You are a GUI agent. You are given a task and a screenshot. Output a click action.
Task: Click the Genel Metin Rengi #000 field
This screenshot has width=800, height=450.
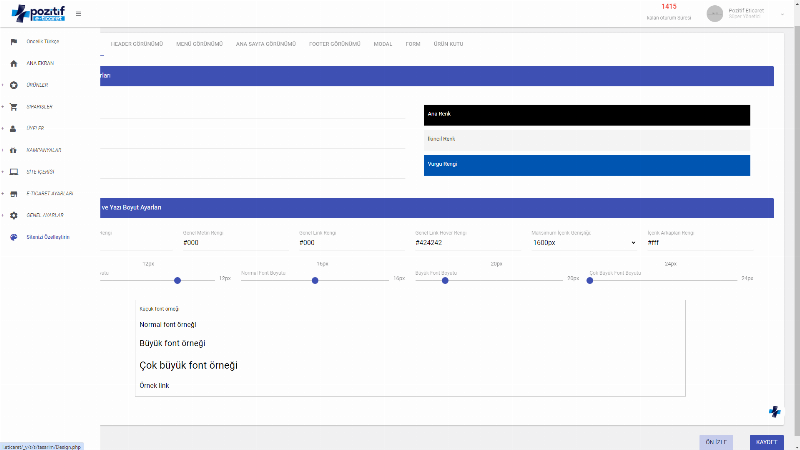[x=236, y=243]
